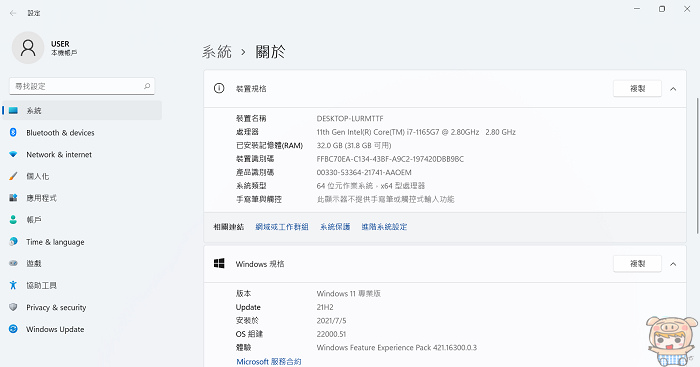Select the 系統 monitor icon
The height and width of the screenshot is (367, 700).
[x=13, y=110]
